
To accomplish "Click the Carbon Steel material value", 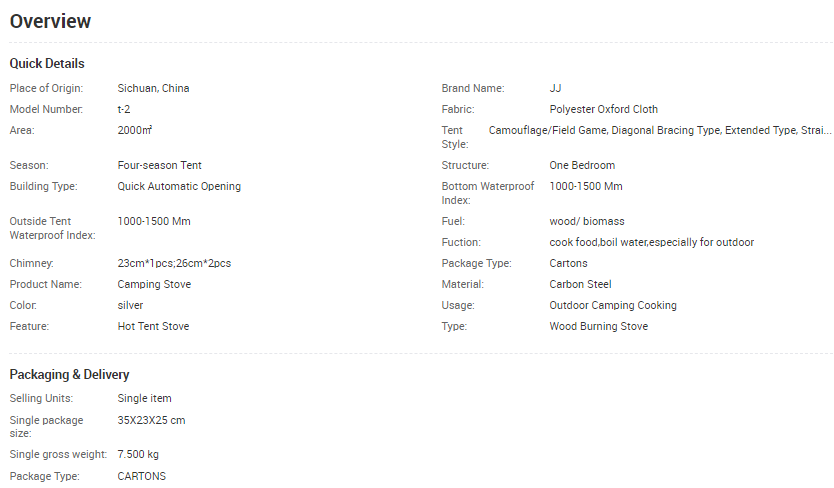I will point(580,284).
